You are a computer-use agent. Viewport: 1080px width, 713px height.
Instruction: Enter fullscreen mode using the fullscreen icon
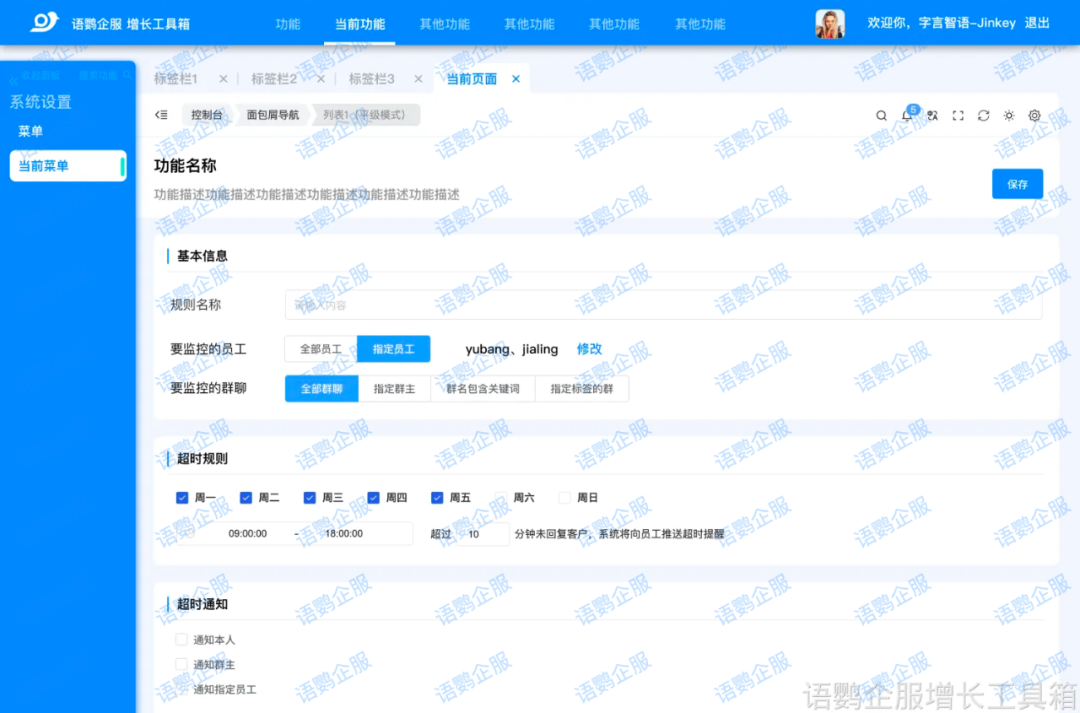coord(958,115)
